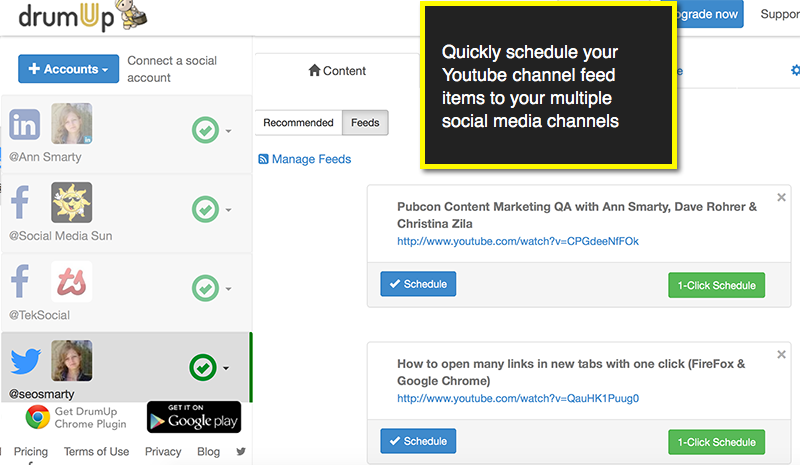Click the drumUp logo

[83, 15]
